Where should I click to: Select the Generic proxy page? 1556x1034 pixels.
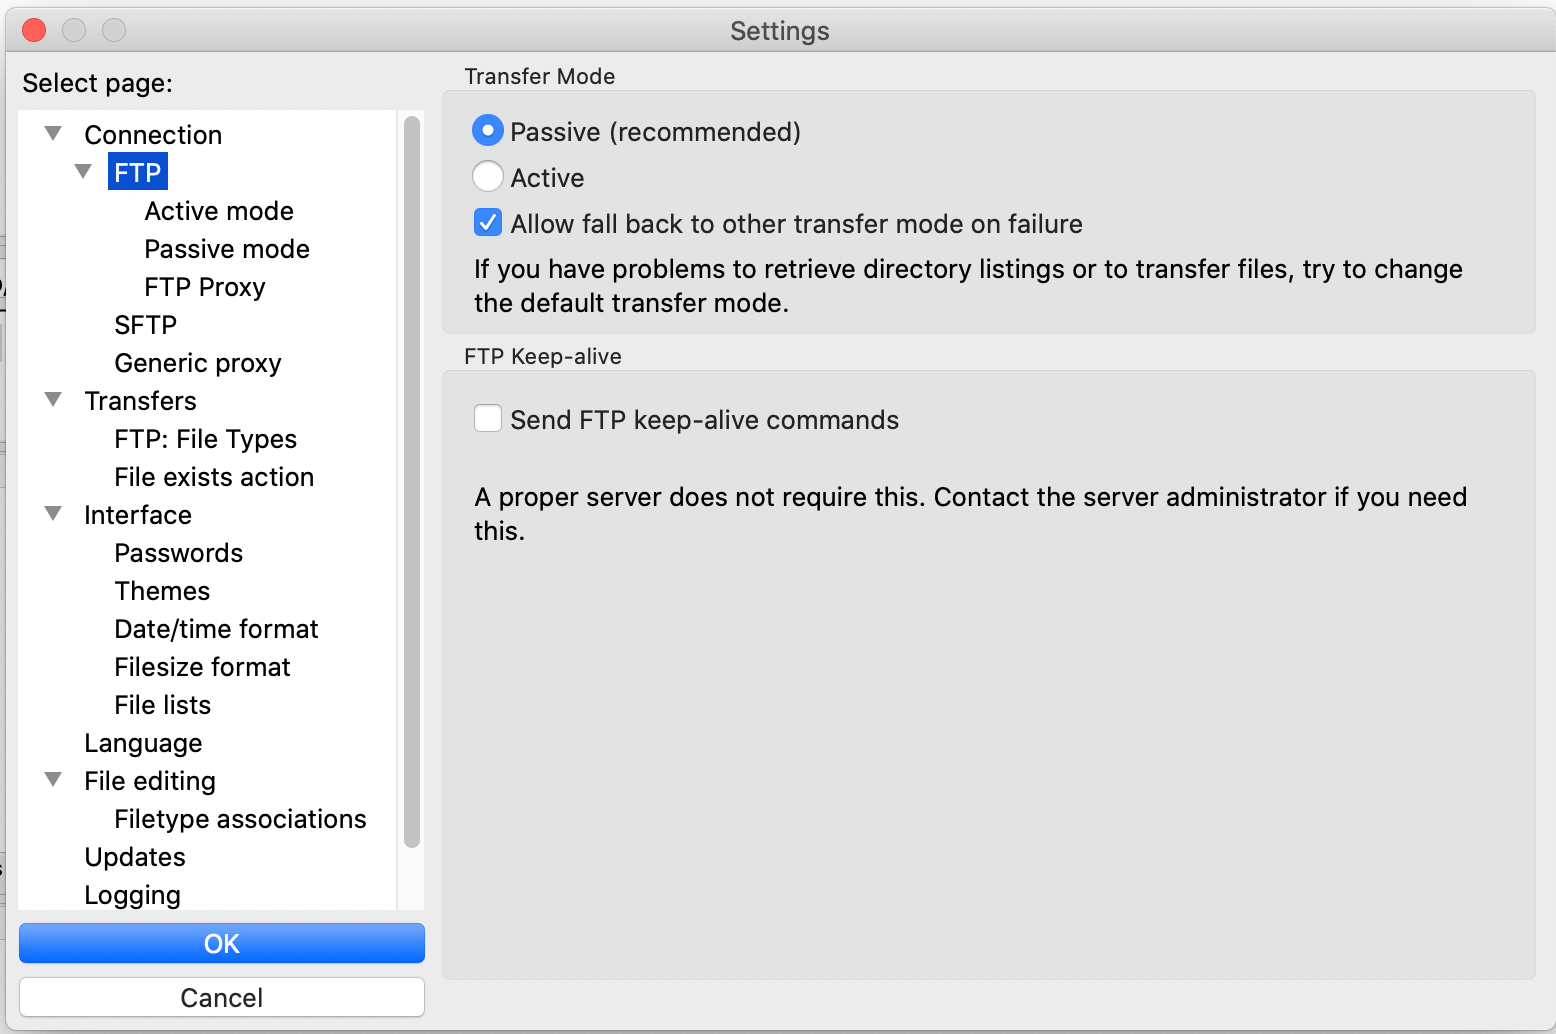click(x=197, y=363)
